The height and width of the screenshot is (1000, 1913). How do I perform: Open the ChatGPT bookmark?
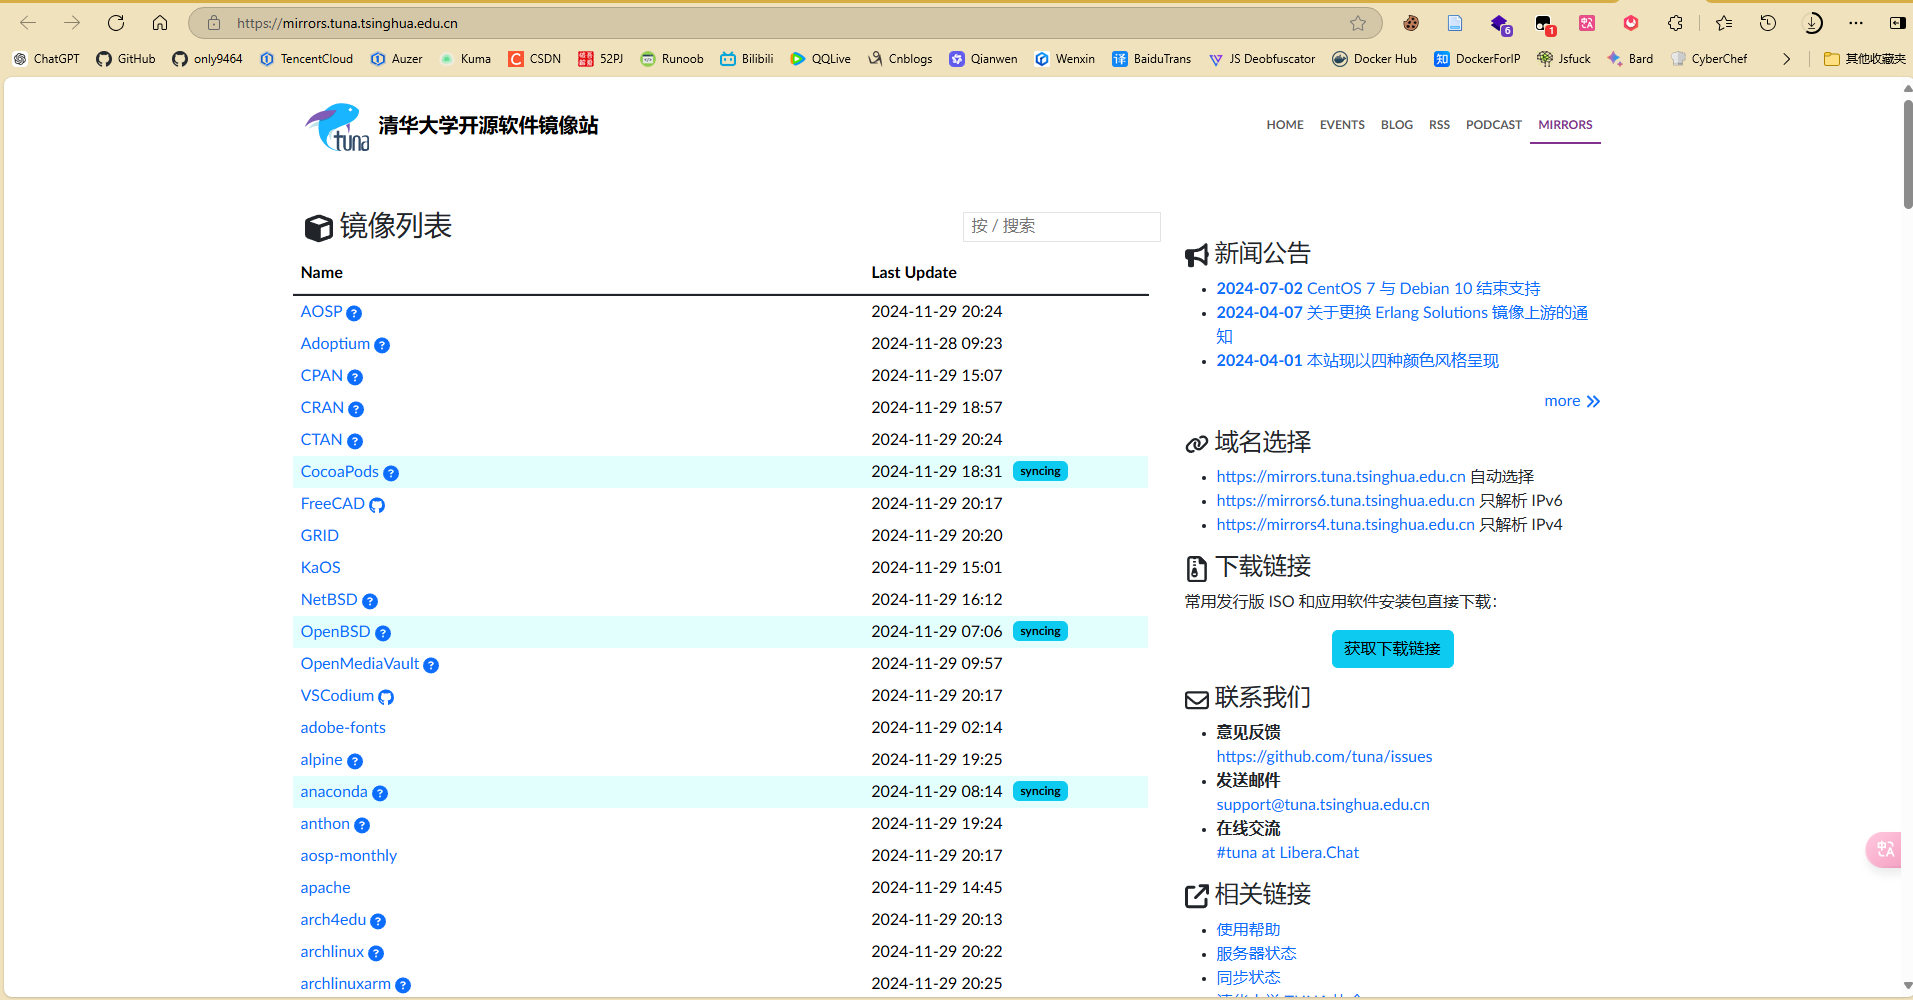[46, 59]
